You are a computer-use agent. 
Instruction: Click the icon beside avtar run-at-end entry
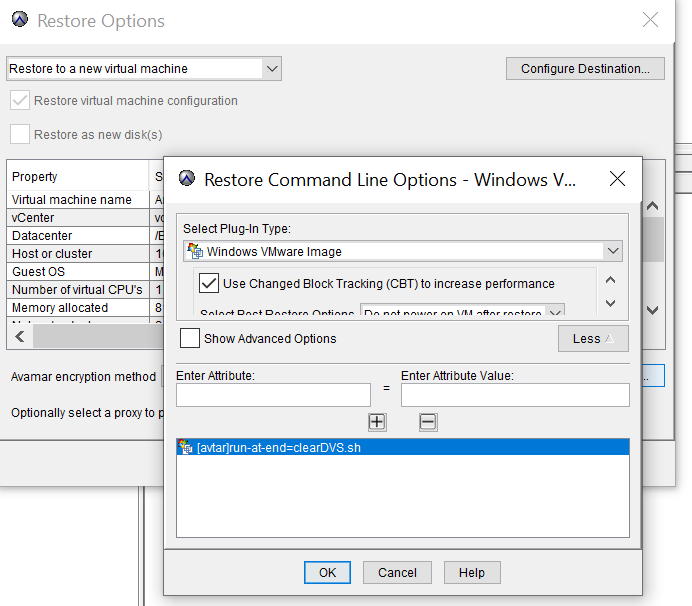185,447
